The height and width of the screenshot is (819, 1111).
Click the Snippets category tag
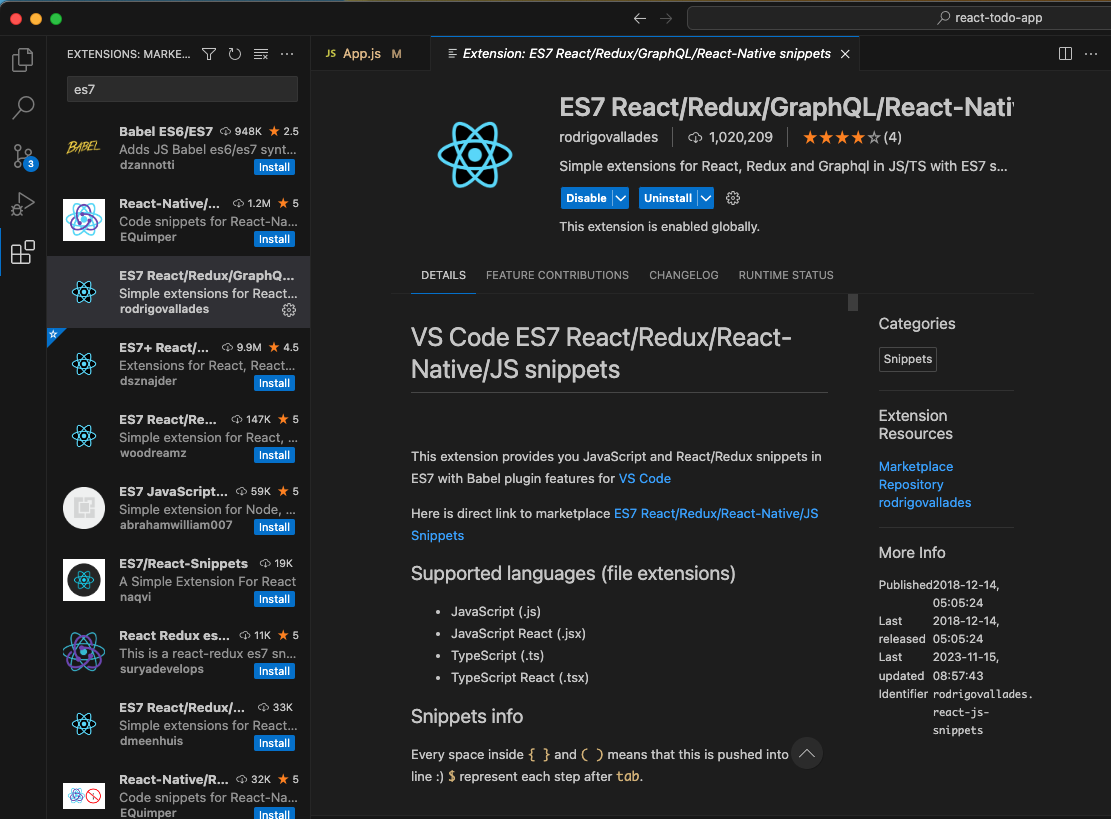point(908,359)
